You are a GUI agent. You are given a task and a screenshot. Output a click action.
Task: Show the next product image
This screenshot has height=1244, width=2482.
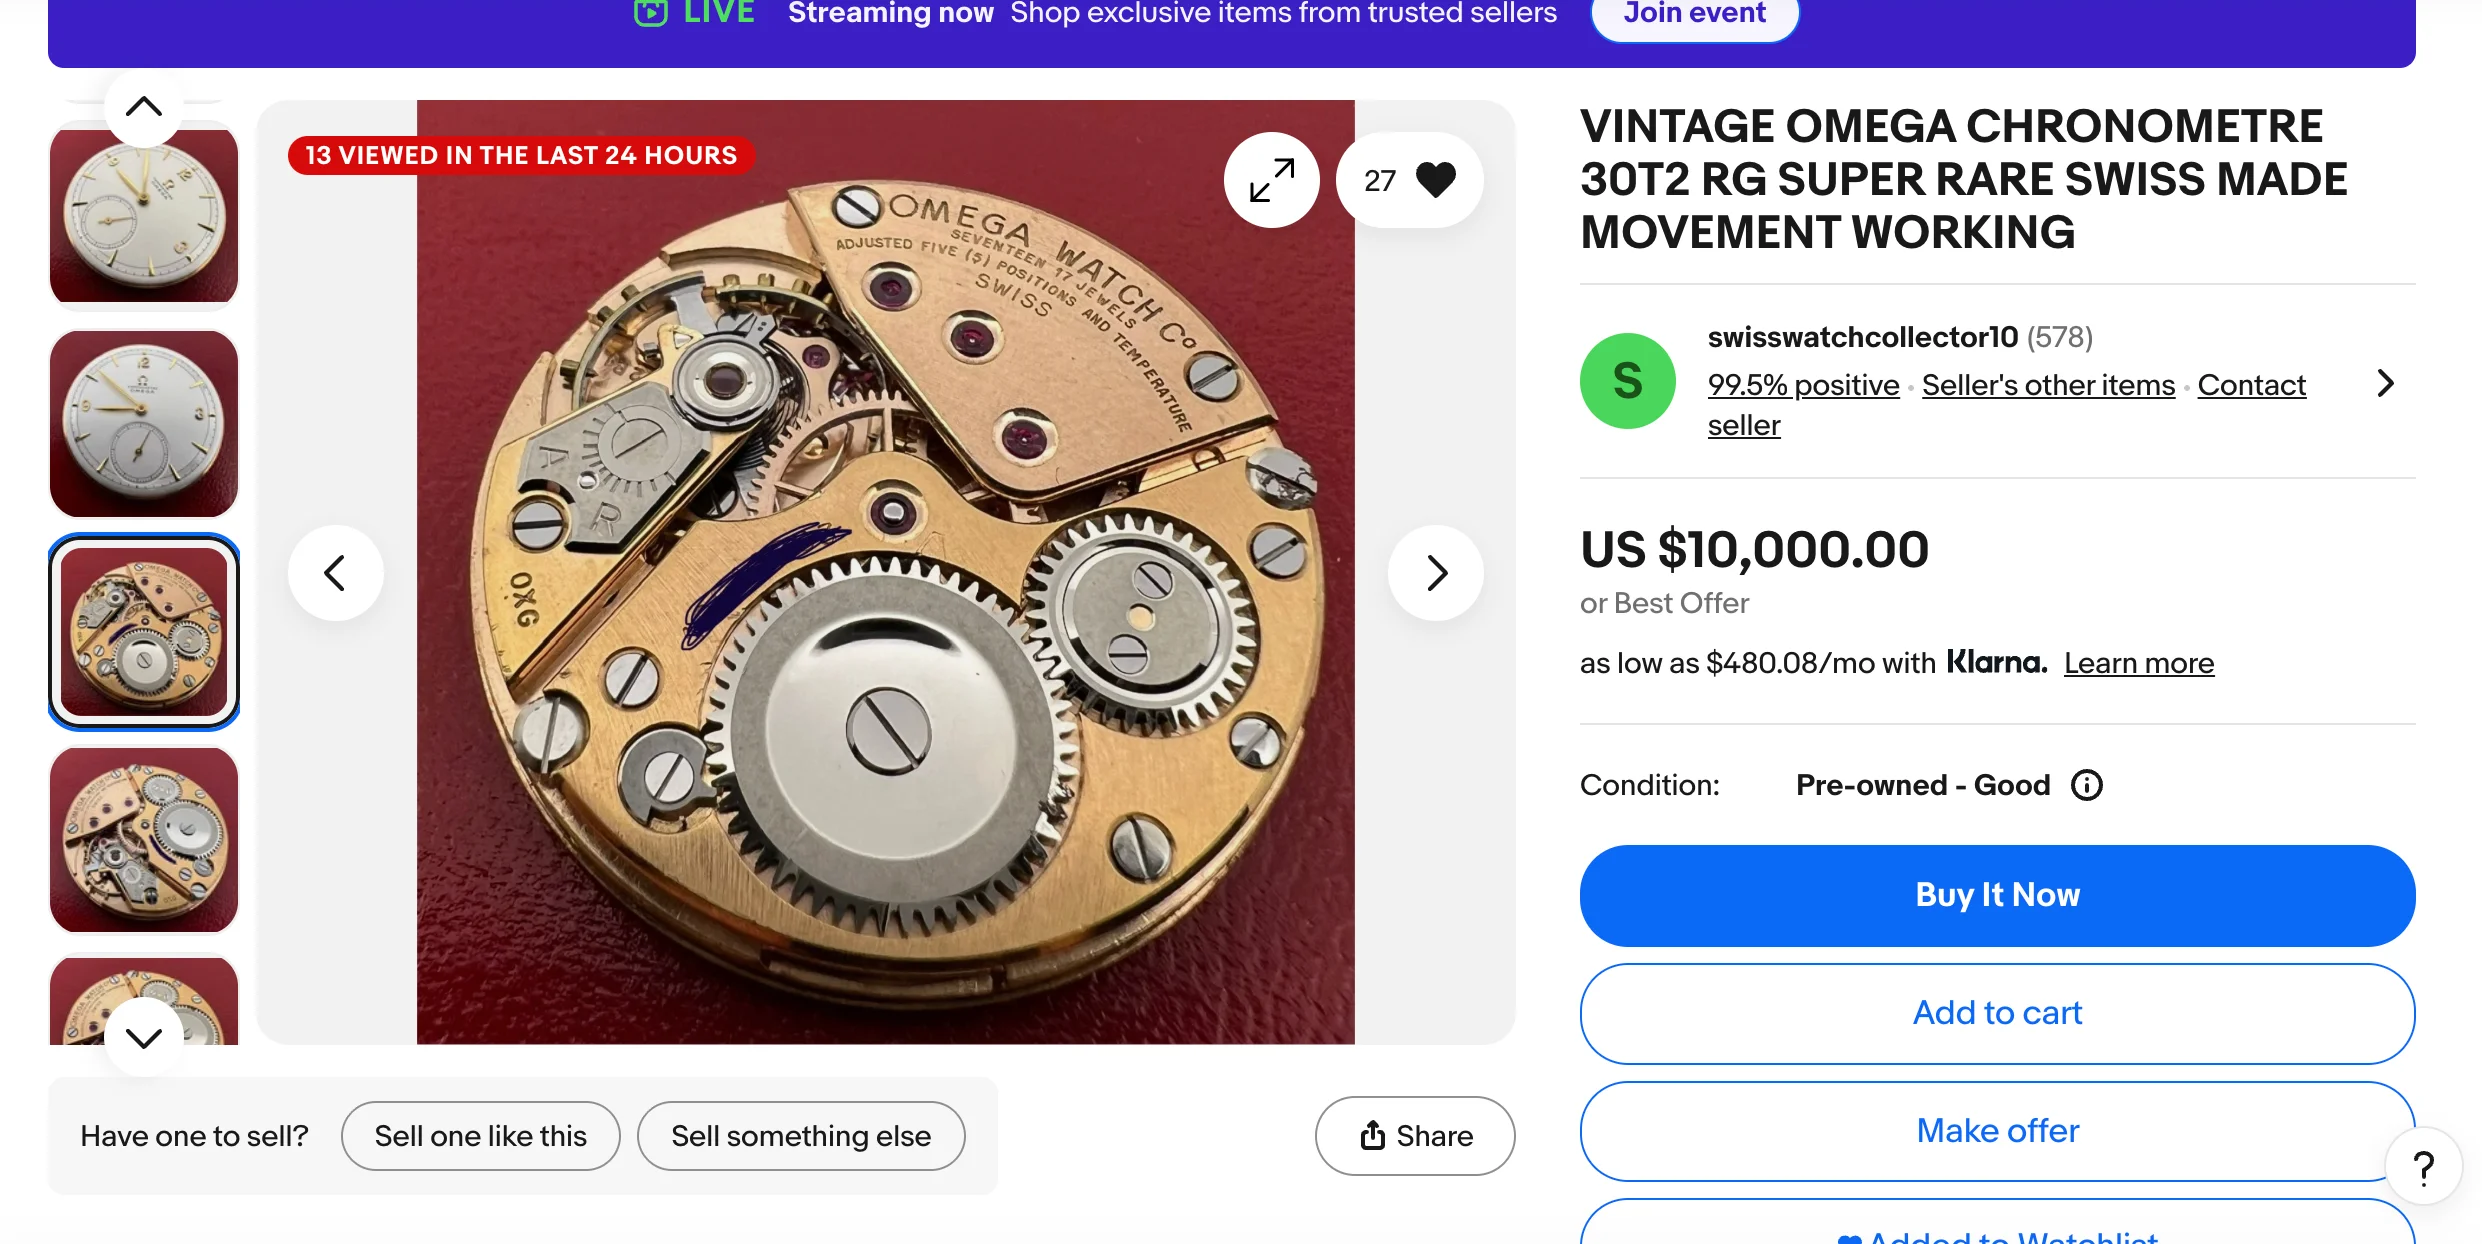1436,573
